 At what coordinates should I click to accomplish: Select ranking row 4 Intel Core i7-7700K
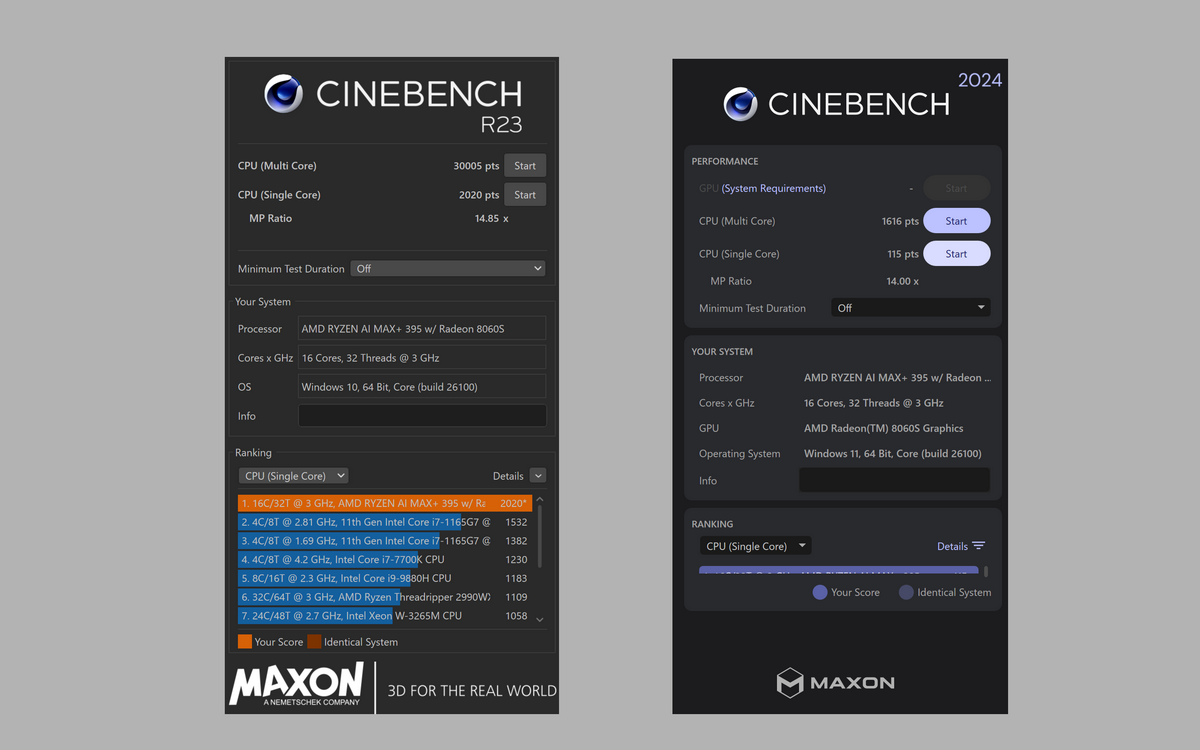tap(385, 560)
